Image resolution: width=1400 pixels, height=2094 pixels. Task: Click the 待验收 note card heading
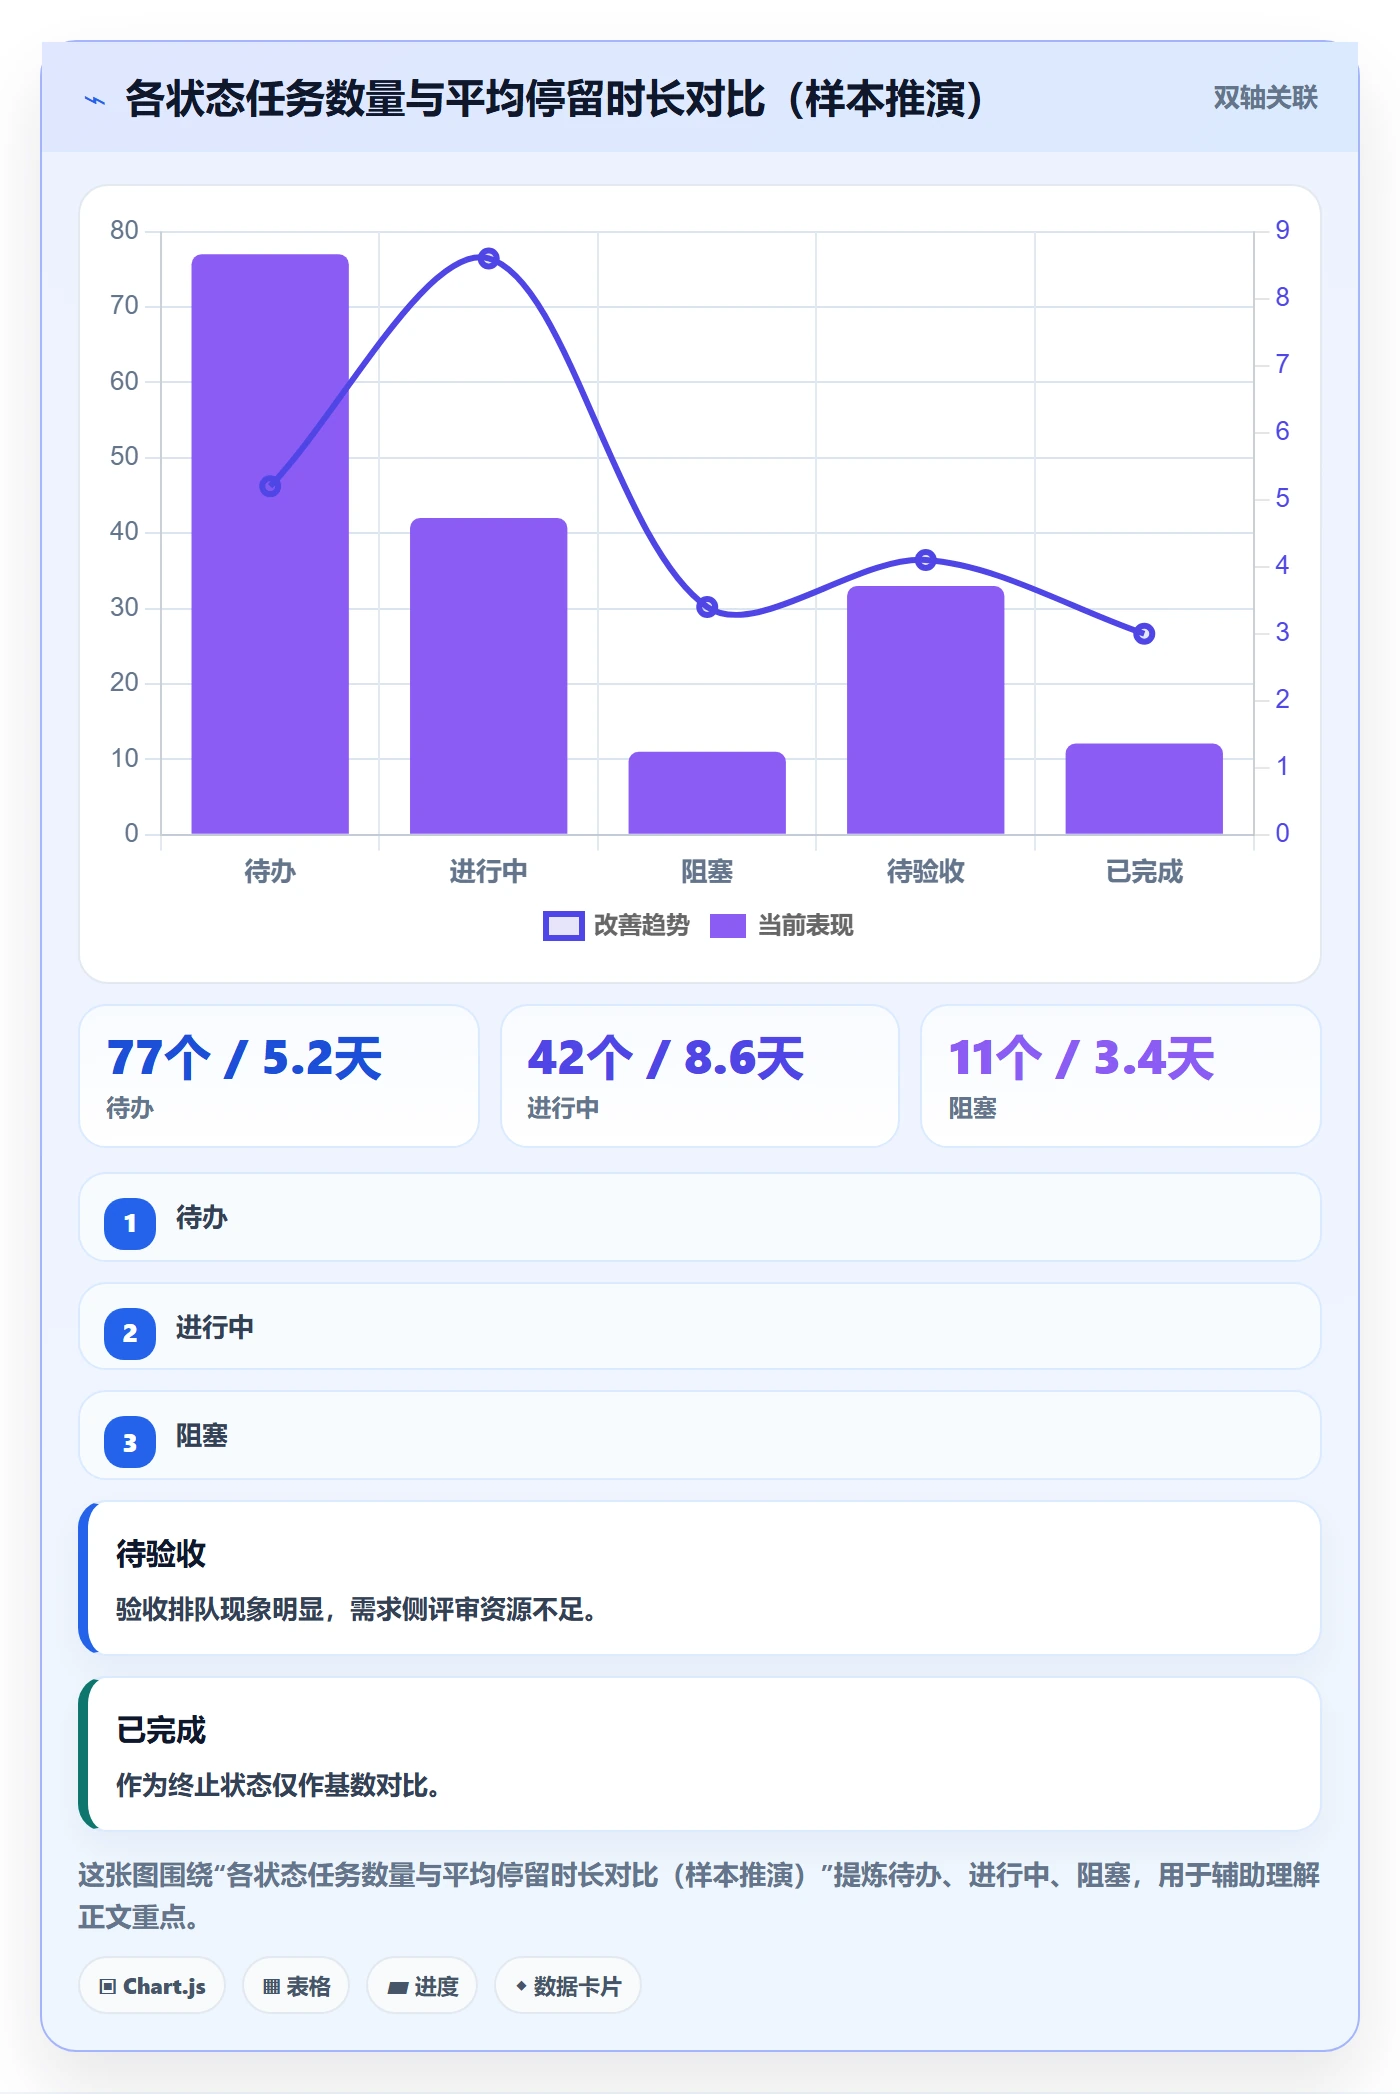pyautogui.click(x=161, y=1554)
